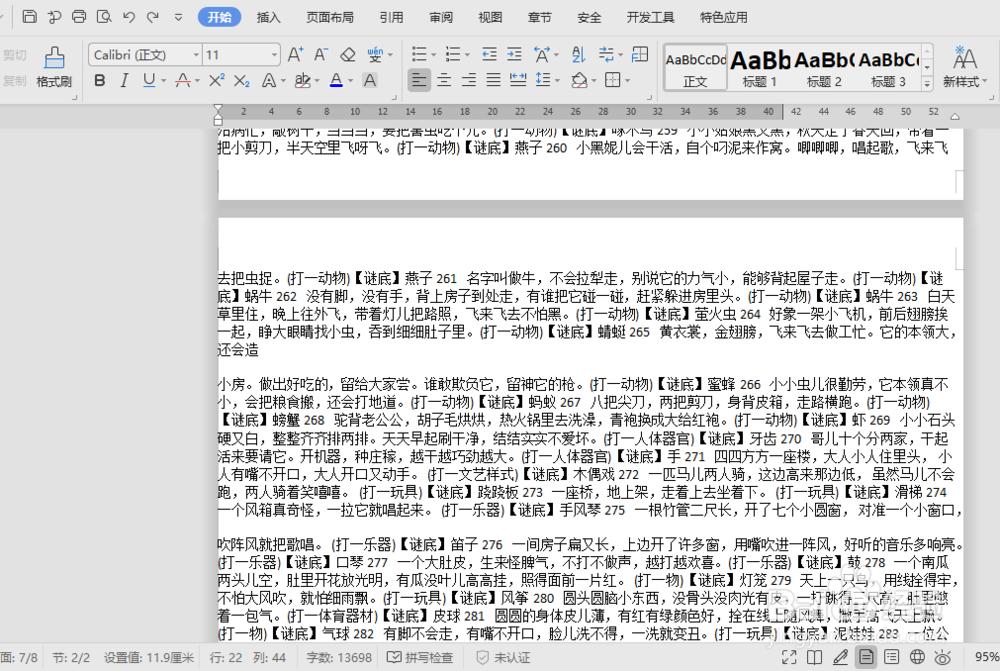Switch to outline view icon

[892, 657]
